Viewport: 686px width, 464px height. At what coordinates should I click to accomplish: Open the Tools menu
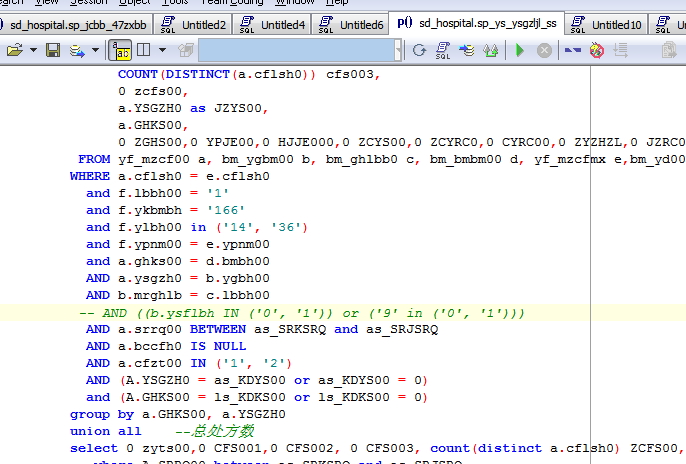[x=175, y=2]
